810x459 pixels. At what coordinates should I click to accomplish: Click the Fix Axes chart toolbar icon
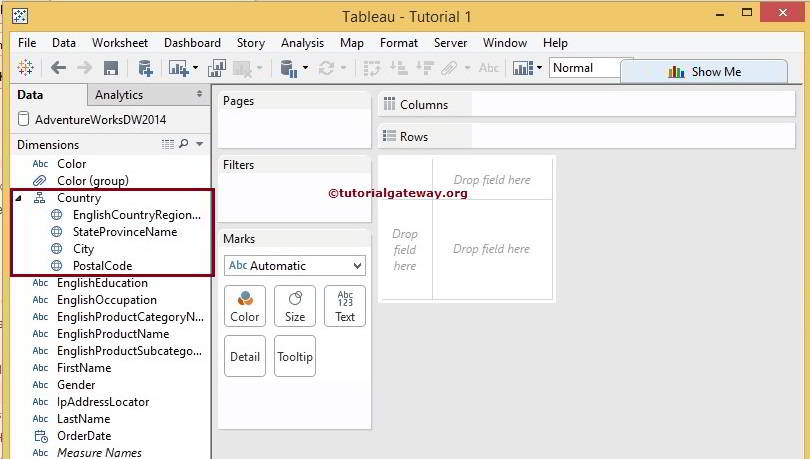click(523, 68)
